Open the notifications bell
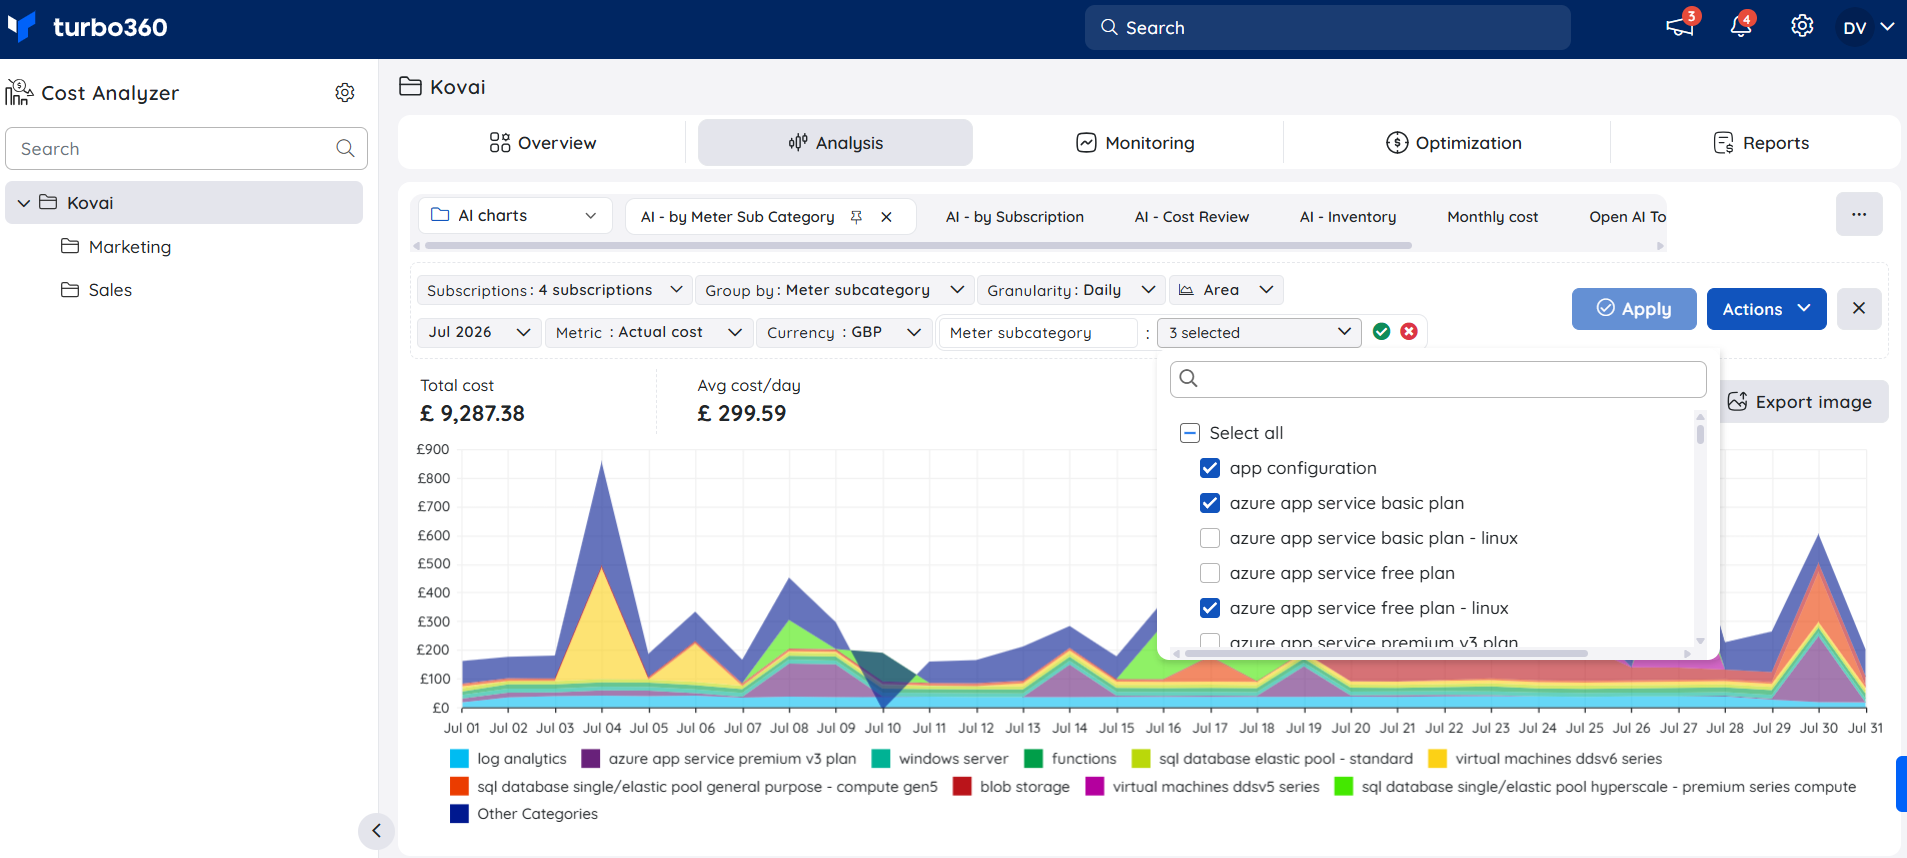 click(1741, 26)
